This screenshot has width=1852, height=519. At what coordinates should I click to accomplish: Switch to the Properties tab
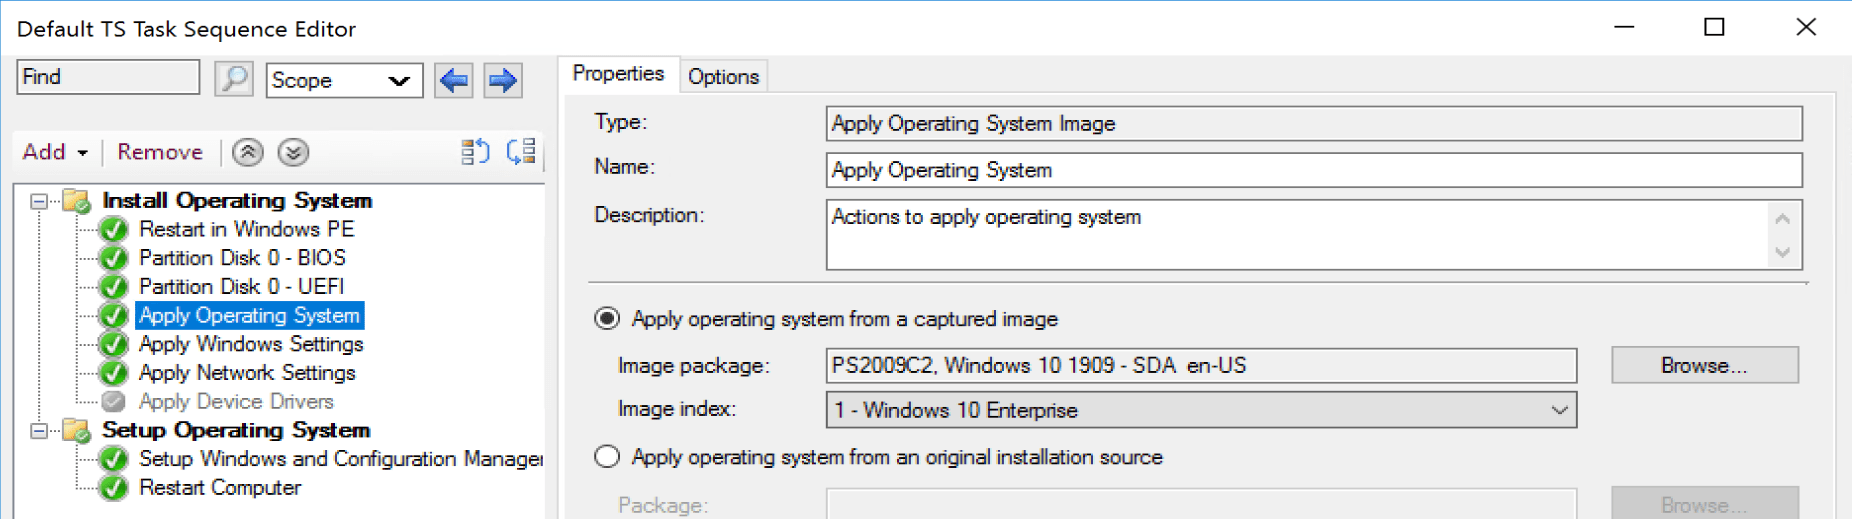618,74
